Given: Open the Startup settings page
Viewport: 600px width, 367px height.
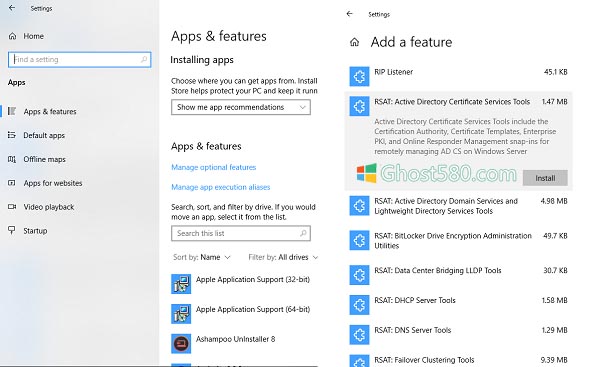Looking at the screenshot, I should coord(35,230).
